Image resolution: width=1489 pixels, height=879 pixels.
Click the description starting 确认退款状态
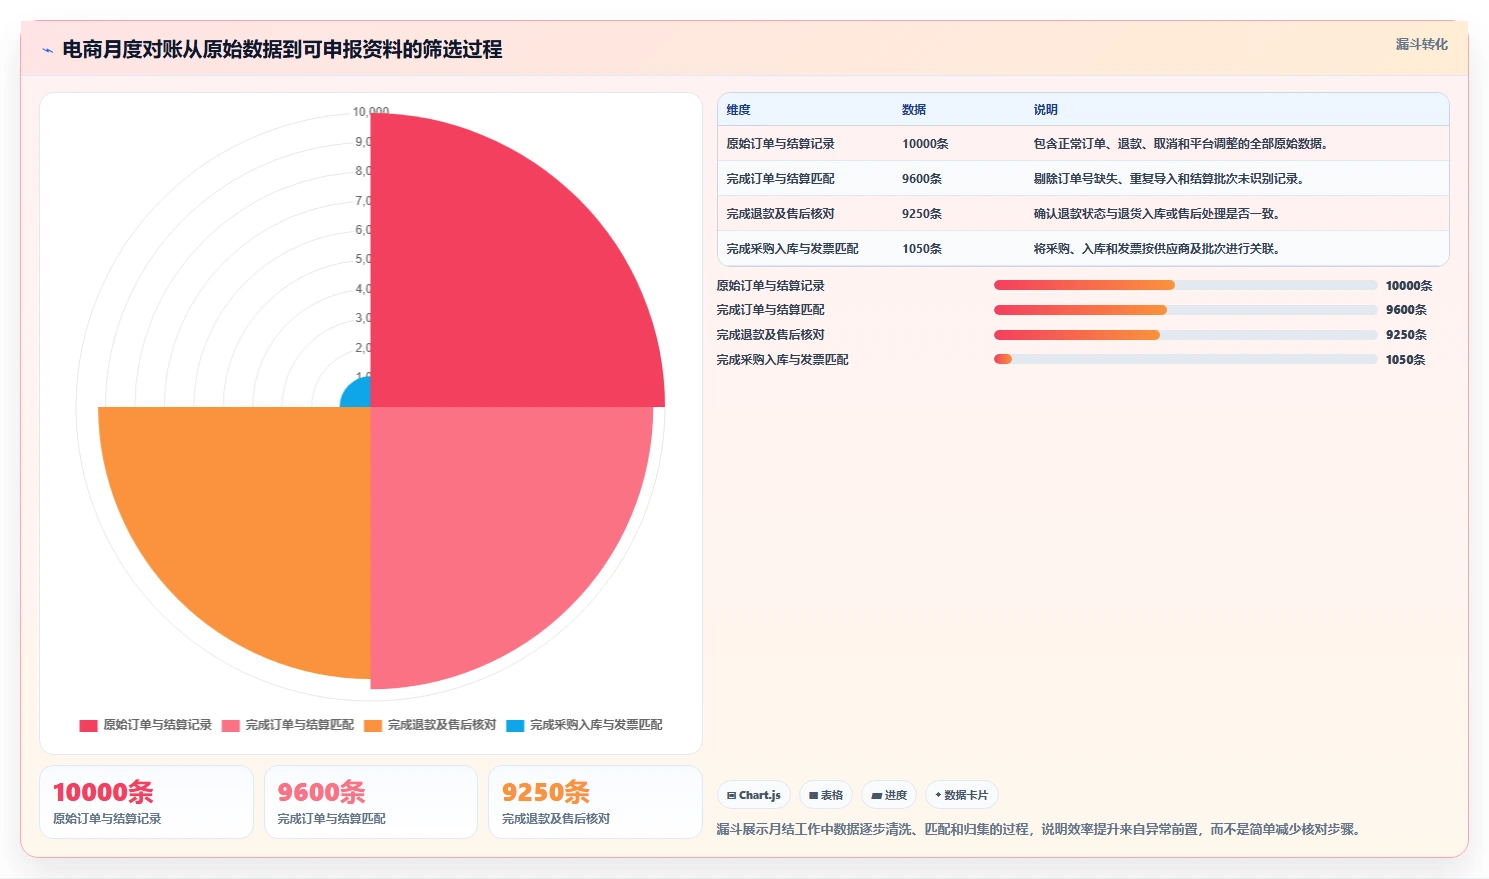1157,214
